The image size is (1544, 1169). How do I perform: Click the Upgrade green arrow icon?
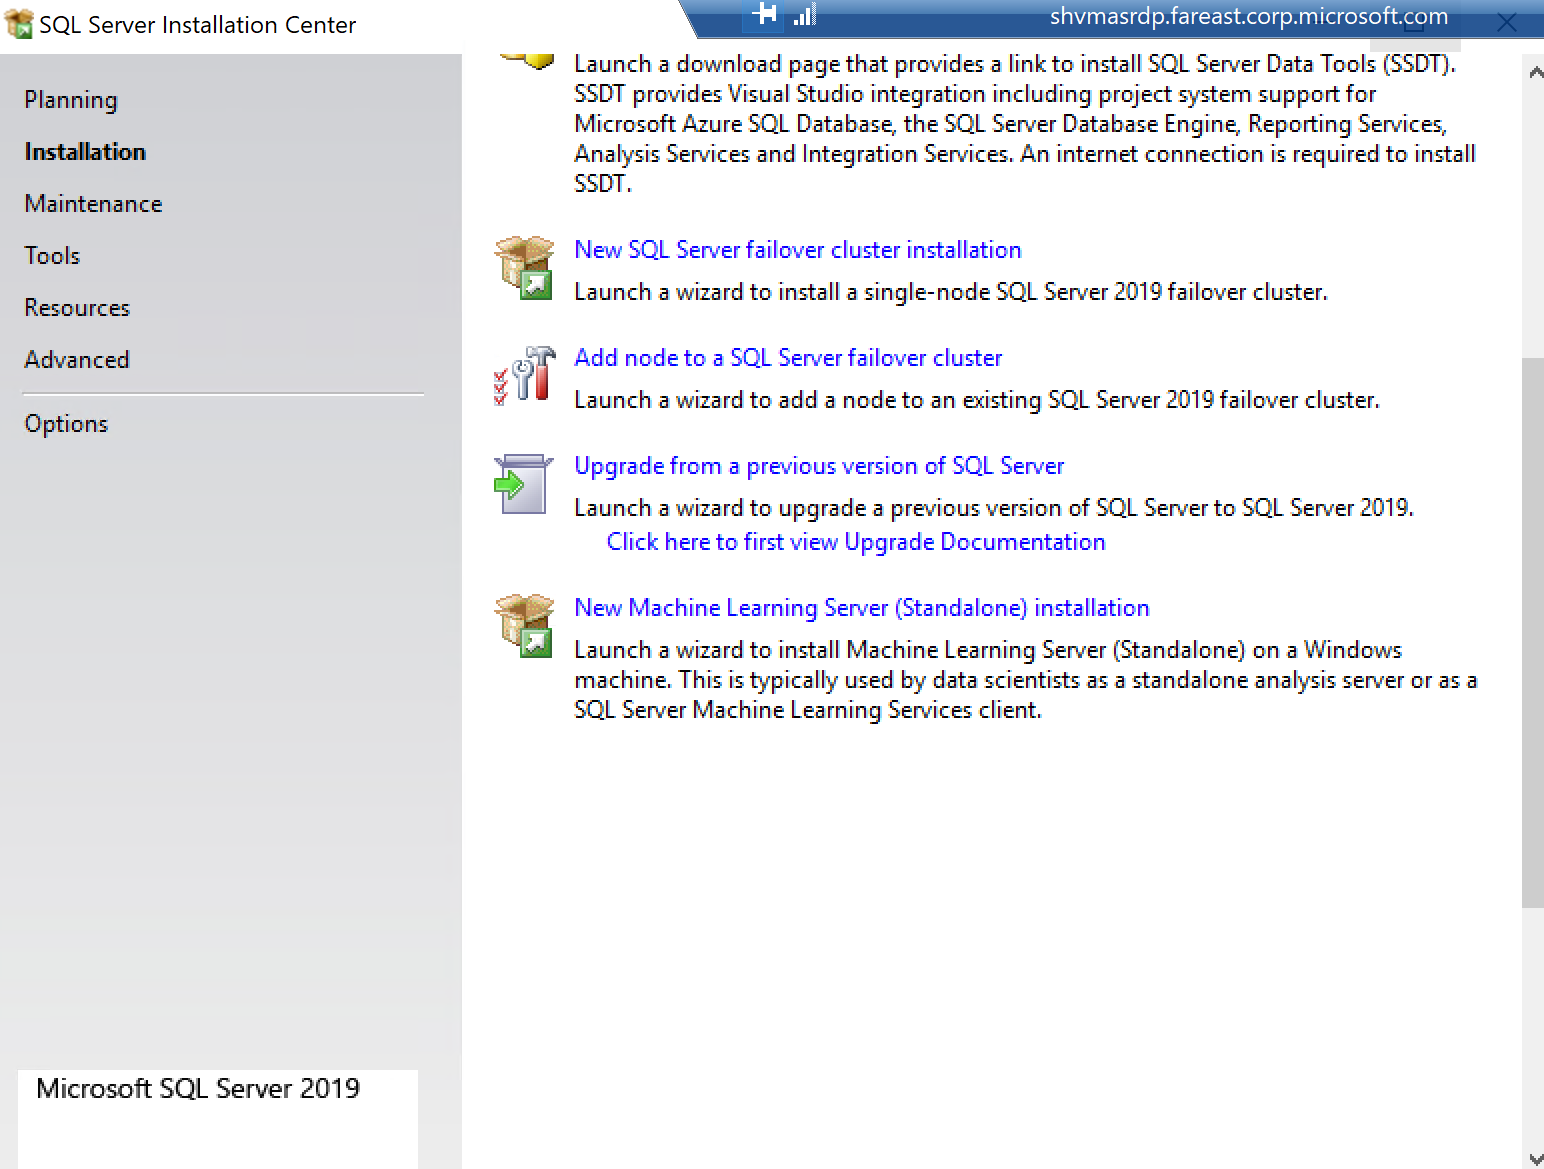point(523,484)
